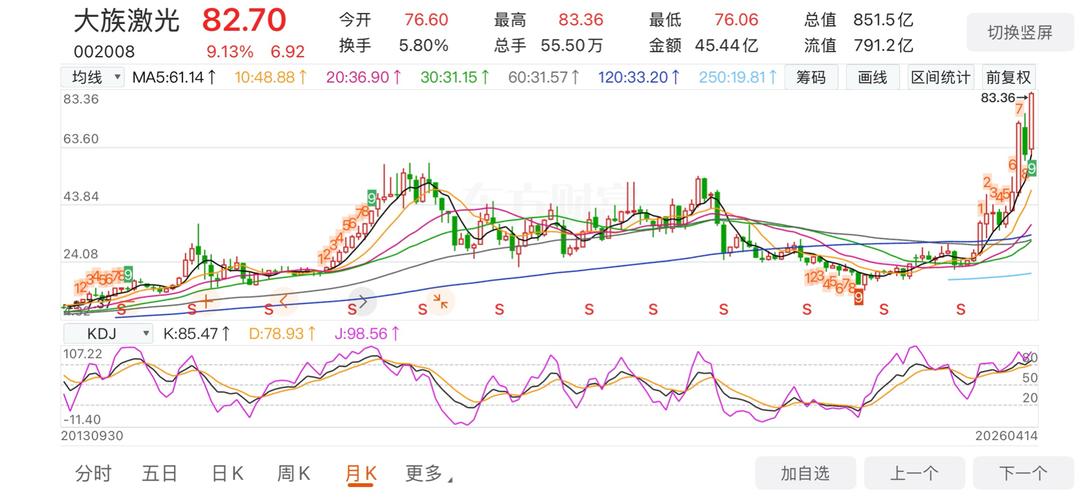Click the 最高 83.36 header value

tap(548, 20)
